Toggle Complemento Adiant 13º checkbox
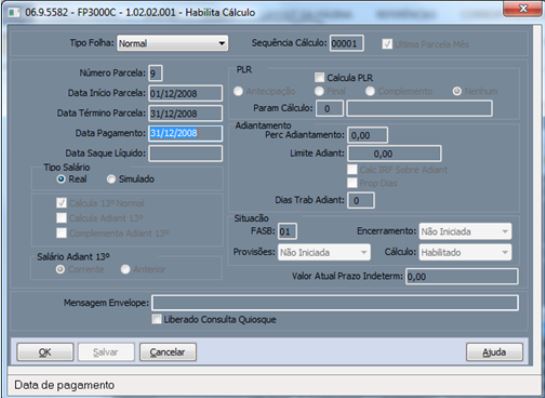The image size is (545, 398). 62,233
